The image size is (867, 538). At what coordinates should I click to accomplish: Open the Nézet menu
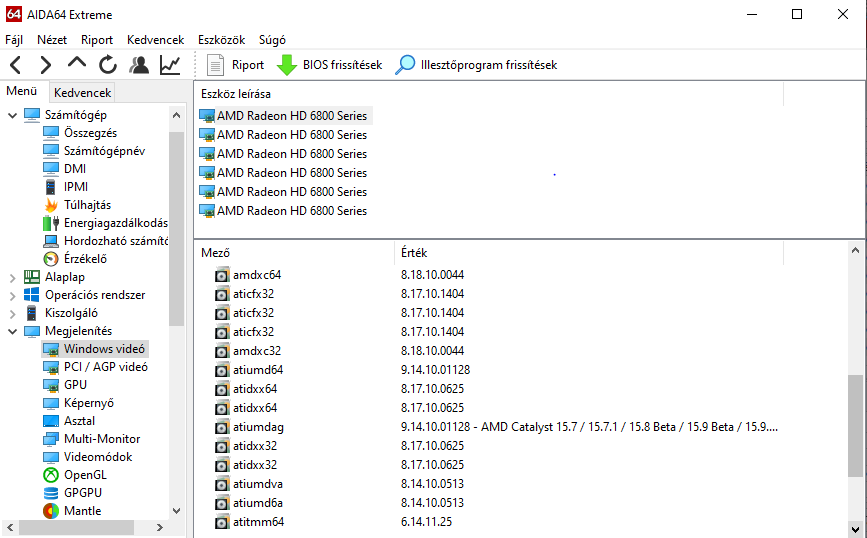click(x=52, y=40)
